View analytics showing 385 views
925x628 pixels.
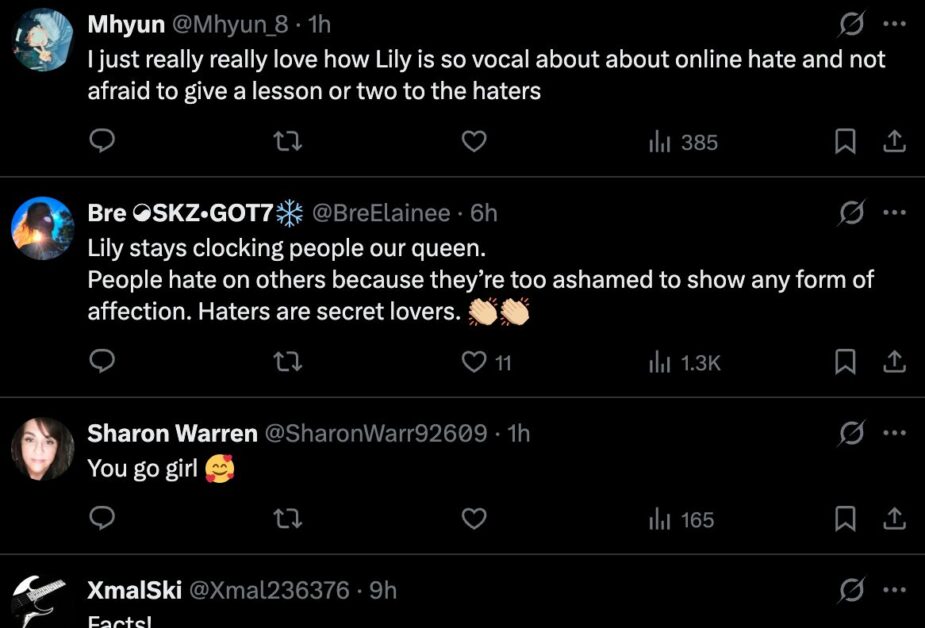(683, 142)
